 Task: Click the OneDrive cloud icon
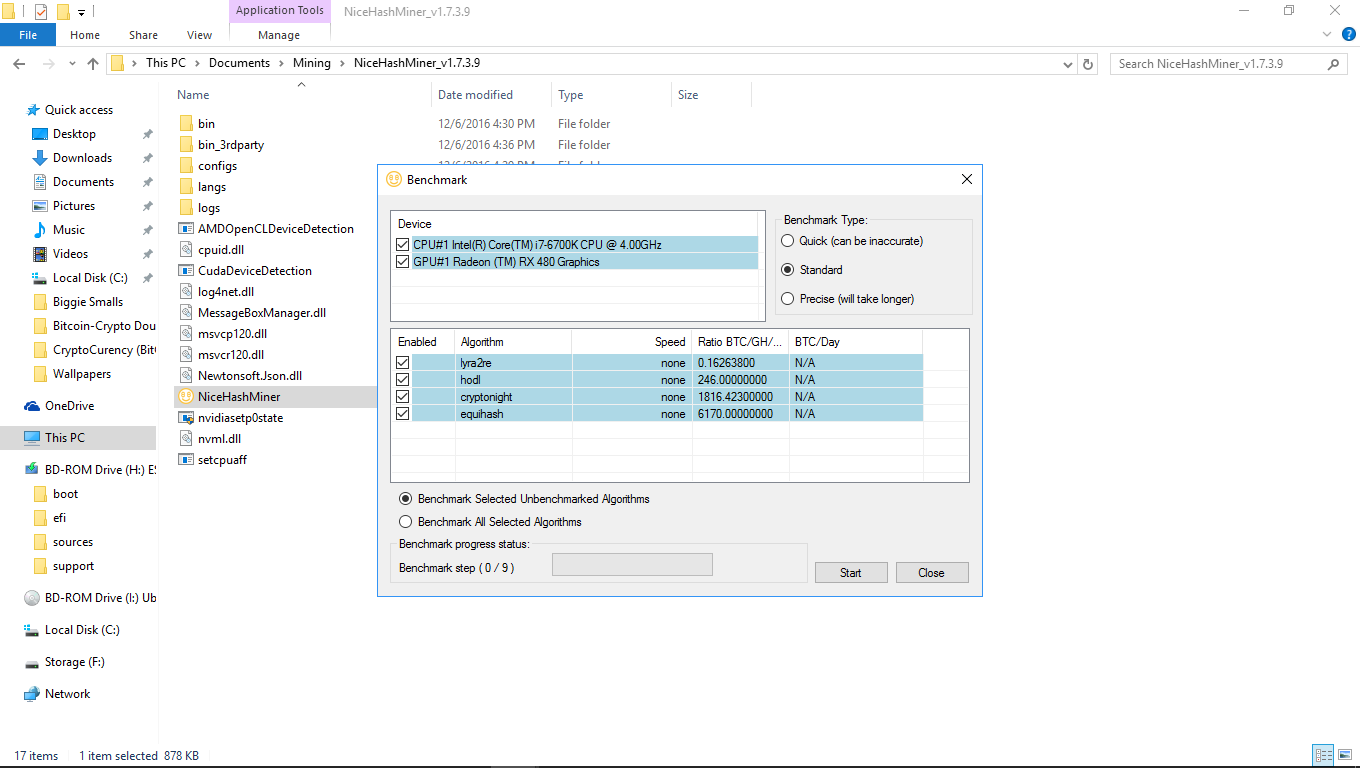point(32,406)
